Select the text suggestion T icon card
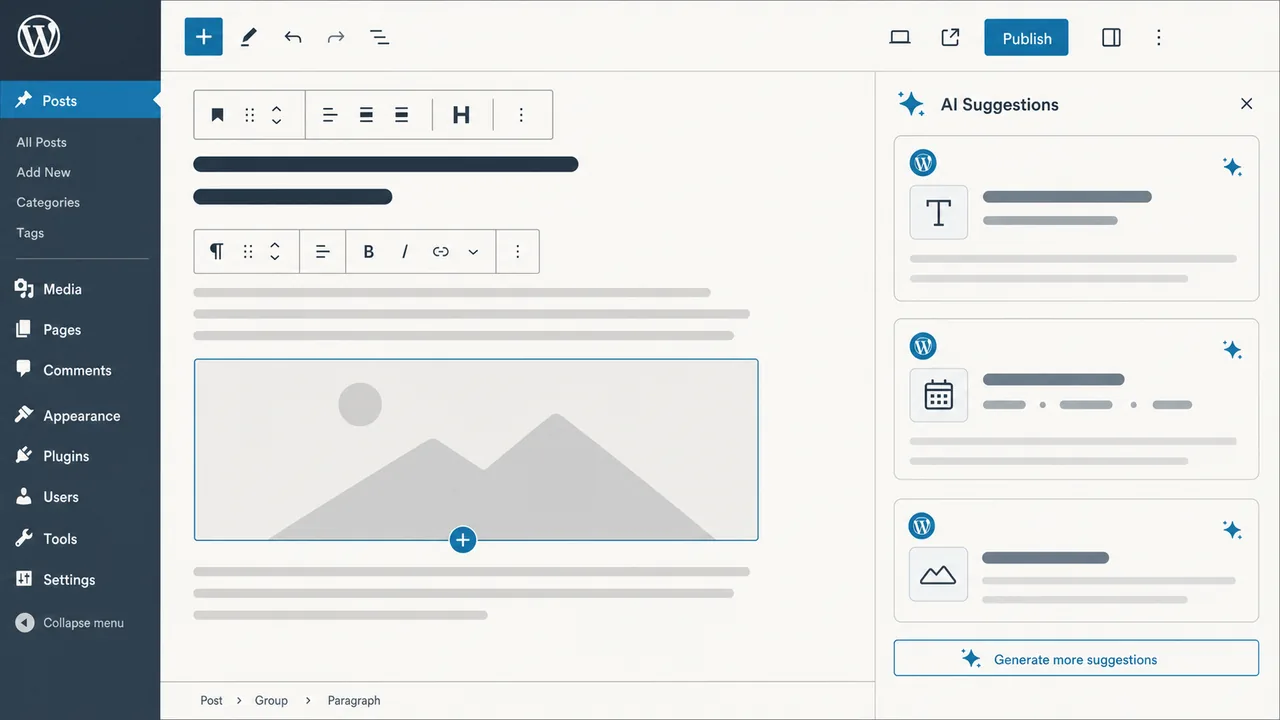 (939, 212)
